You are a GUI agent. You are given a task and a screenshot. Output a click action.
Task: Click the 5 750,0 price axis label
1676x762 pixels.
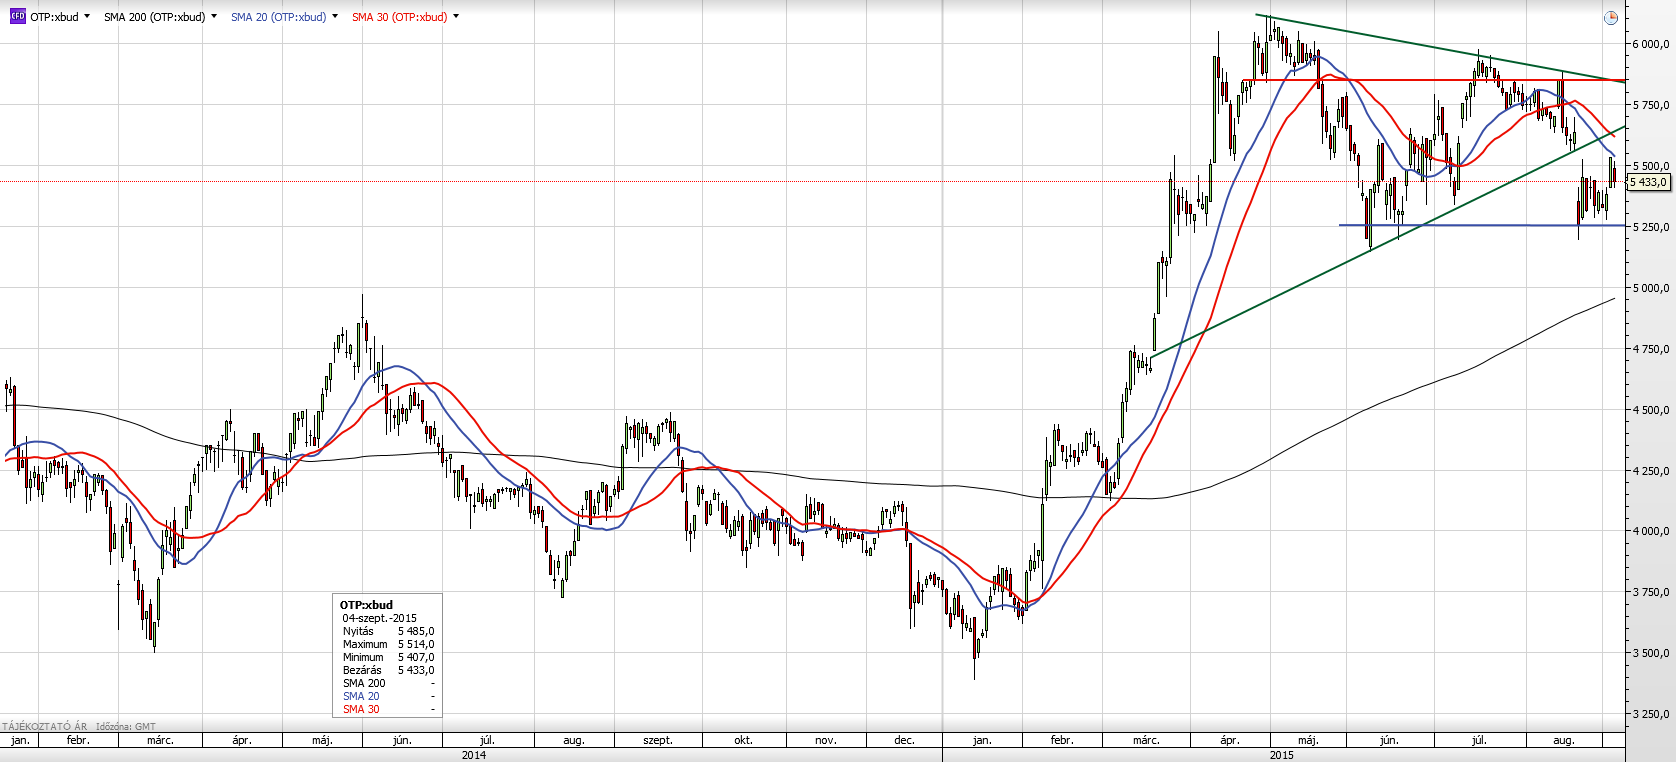1650,105
